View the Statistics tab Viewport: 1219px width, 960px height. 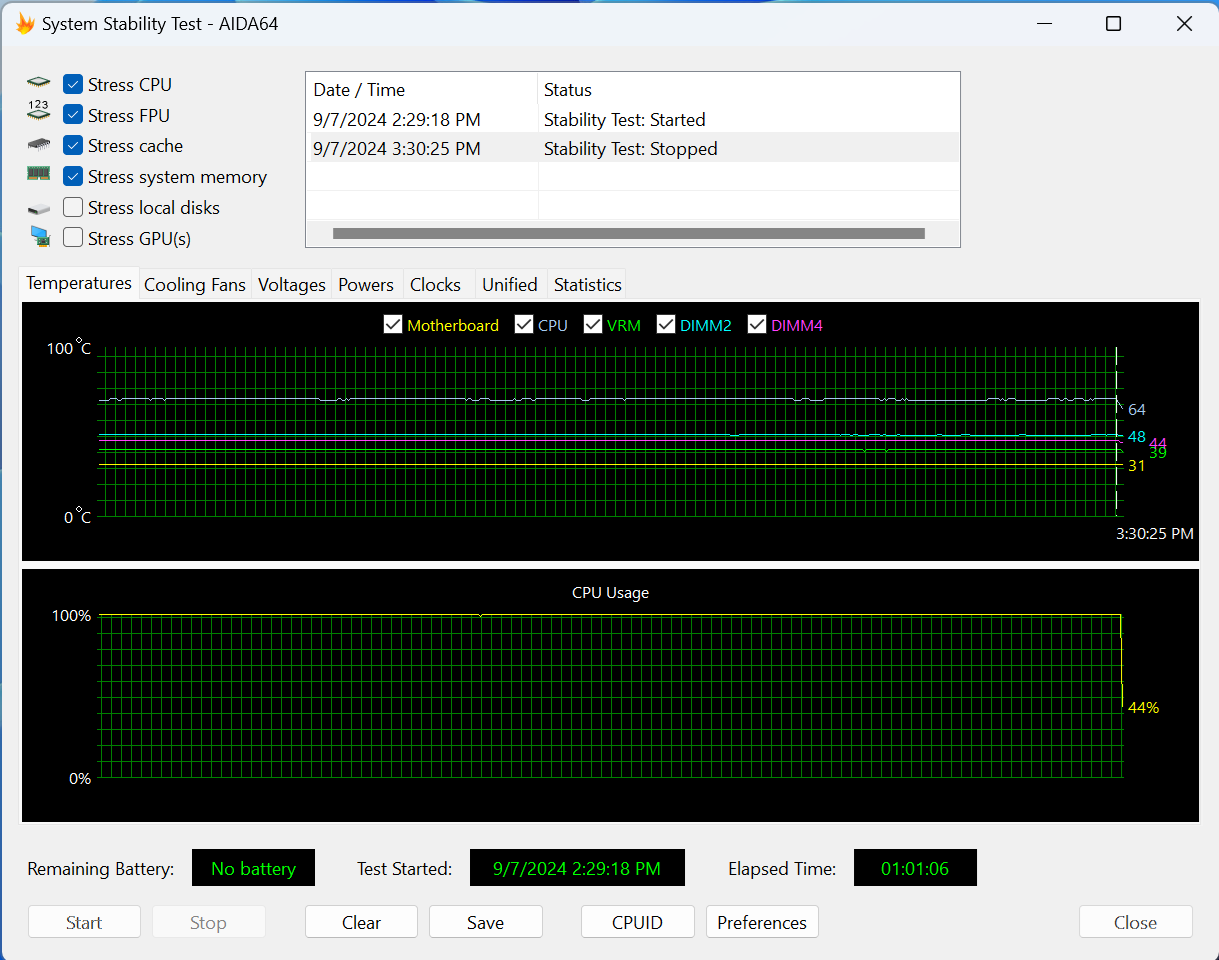tap(587, 285)
